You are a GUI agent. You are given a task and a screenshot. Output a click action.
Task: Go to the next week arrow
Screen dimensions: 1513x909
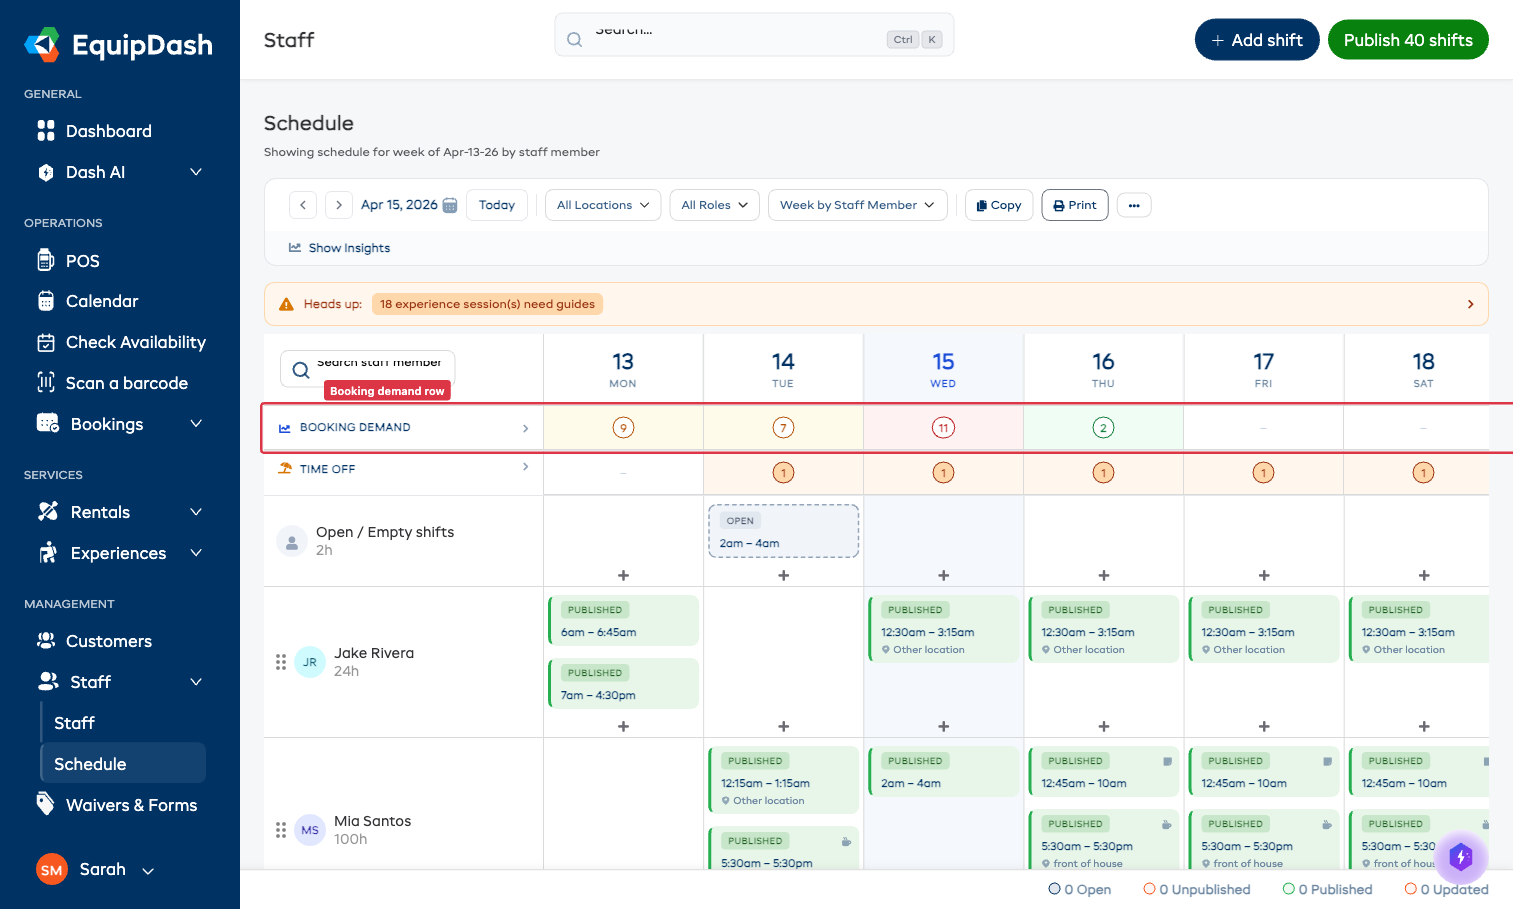[339, 205]
